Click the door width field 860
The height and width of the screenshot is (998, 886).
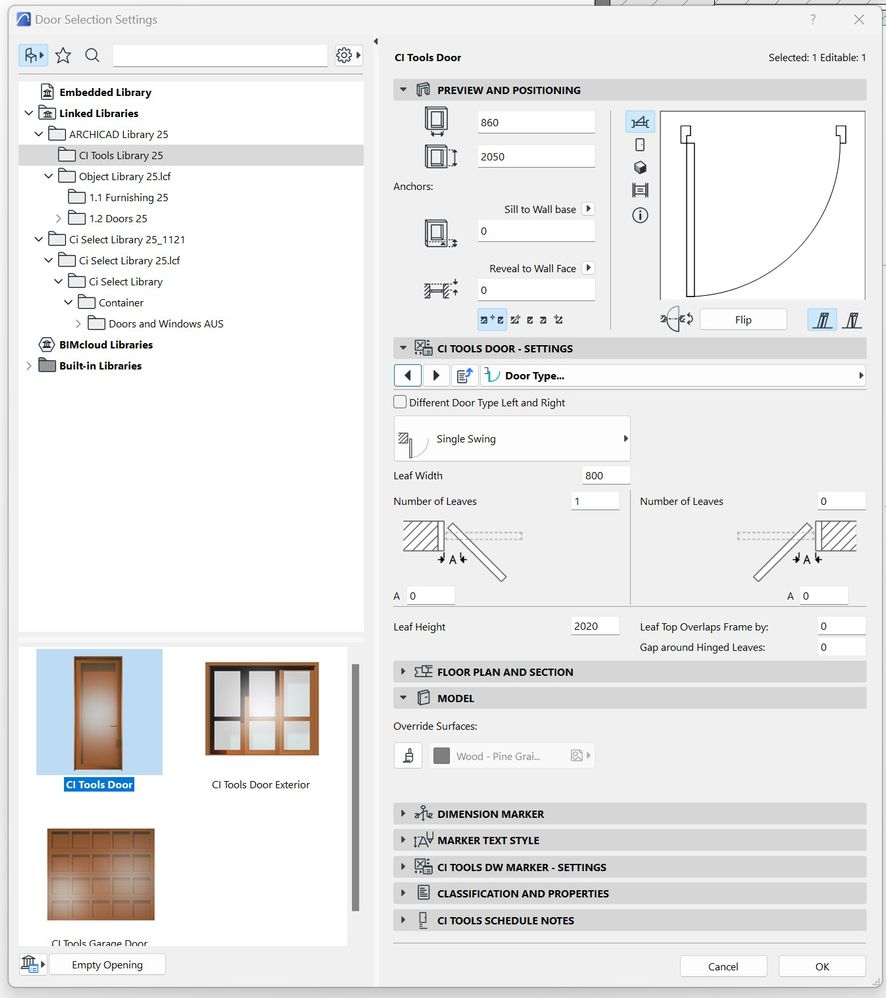point(536,122)
